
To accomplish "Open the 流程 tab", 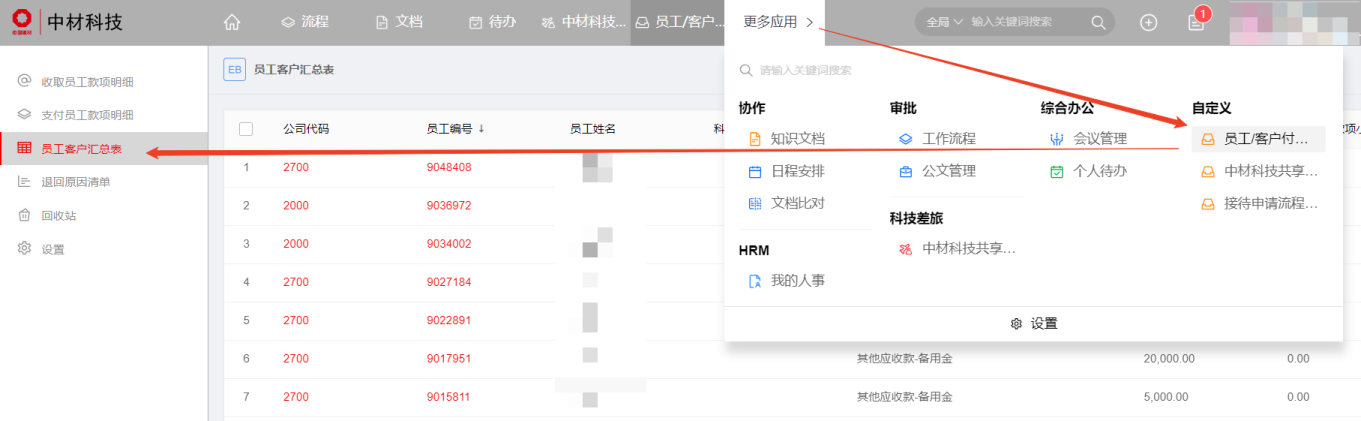I will 304,22.
